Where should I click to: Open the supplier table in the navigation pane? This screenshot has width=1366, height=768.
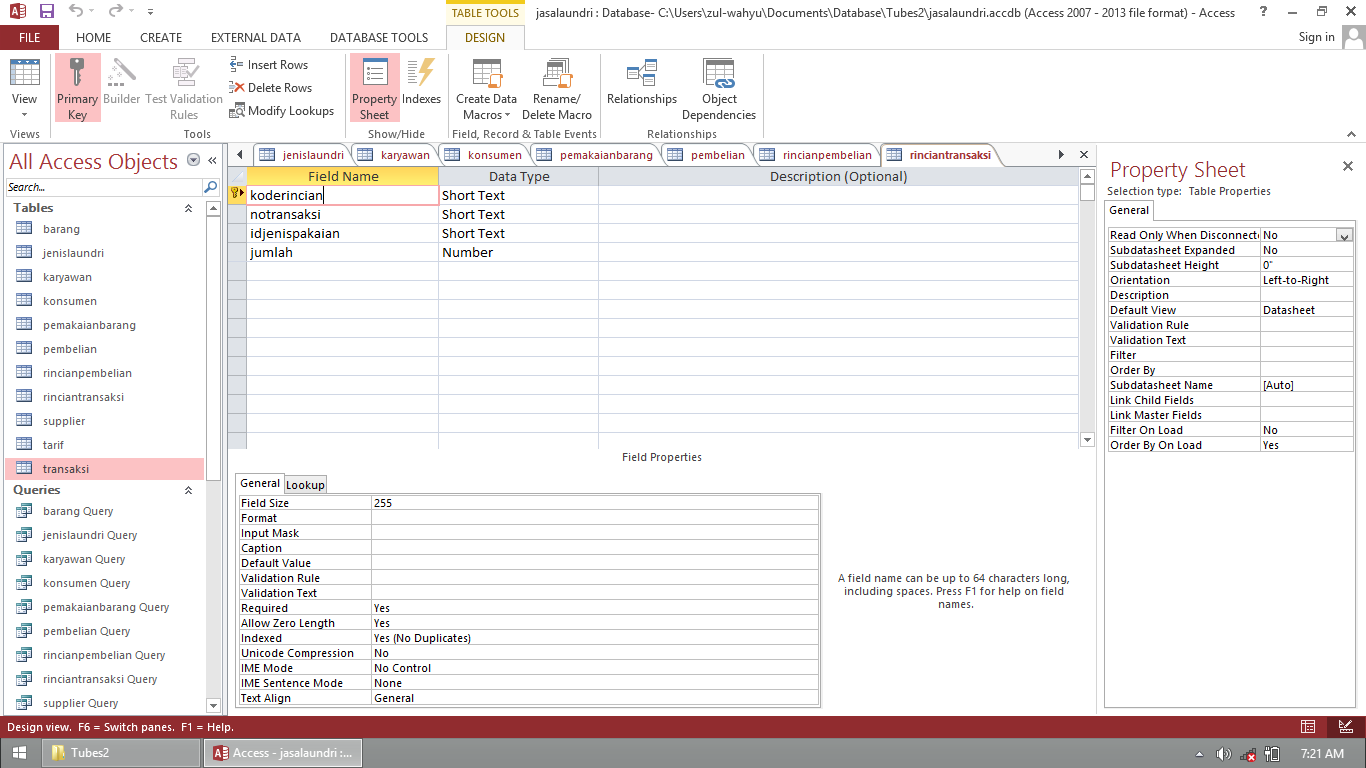(64, 421)
